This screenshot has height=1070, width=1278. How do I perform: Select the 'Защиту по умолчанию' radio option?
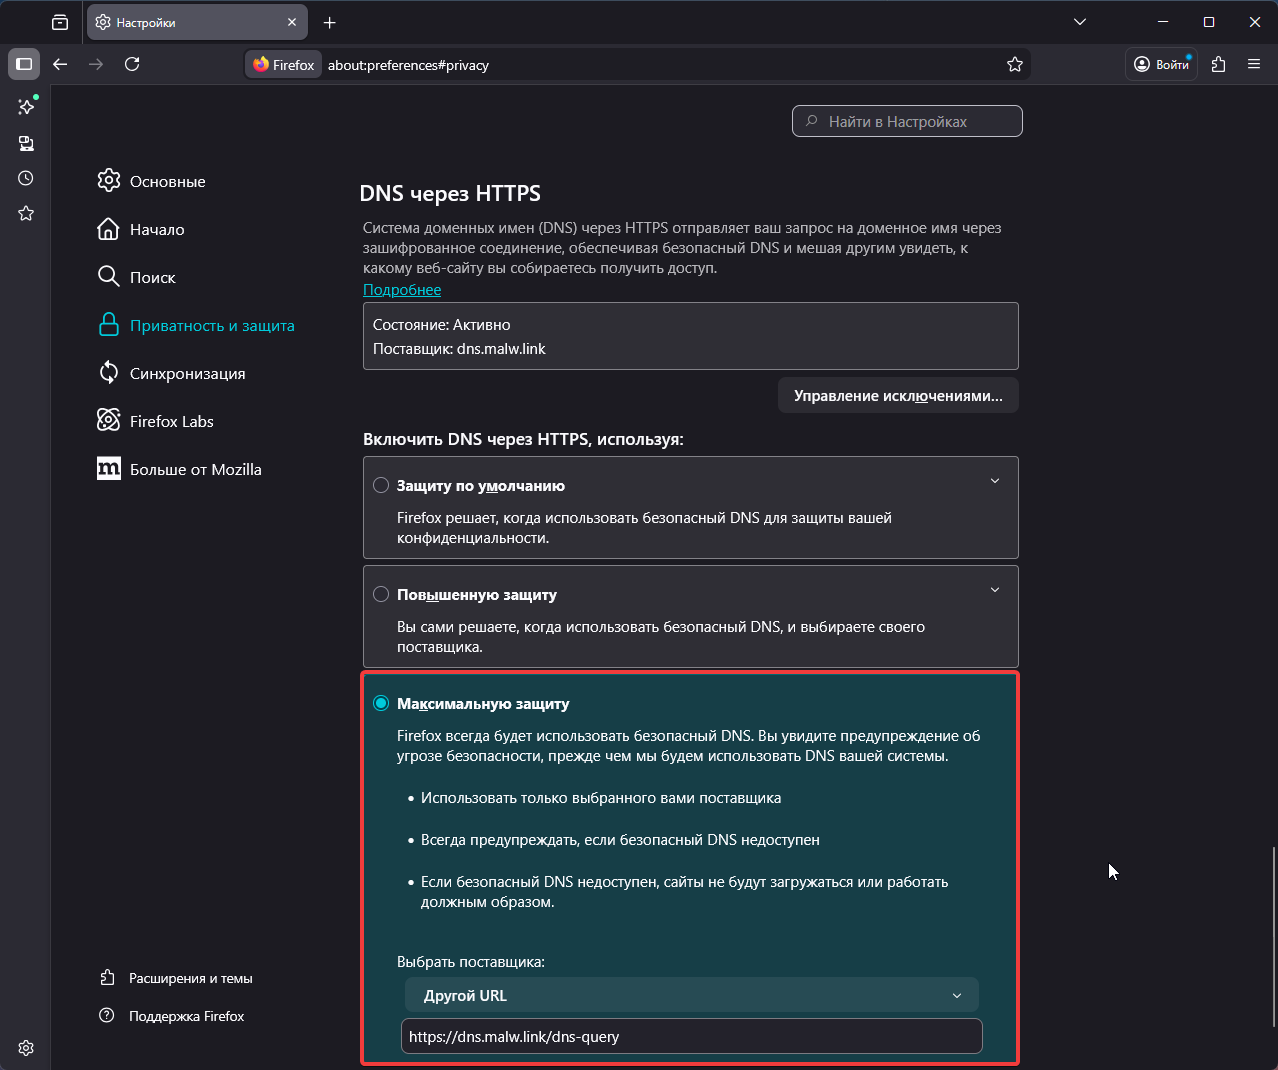click(381, 484)
